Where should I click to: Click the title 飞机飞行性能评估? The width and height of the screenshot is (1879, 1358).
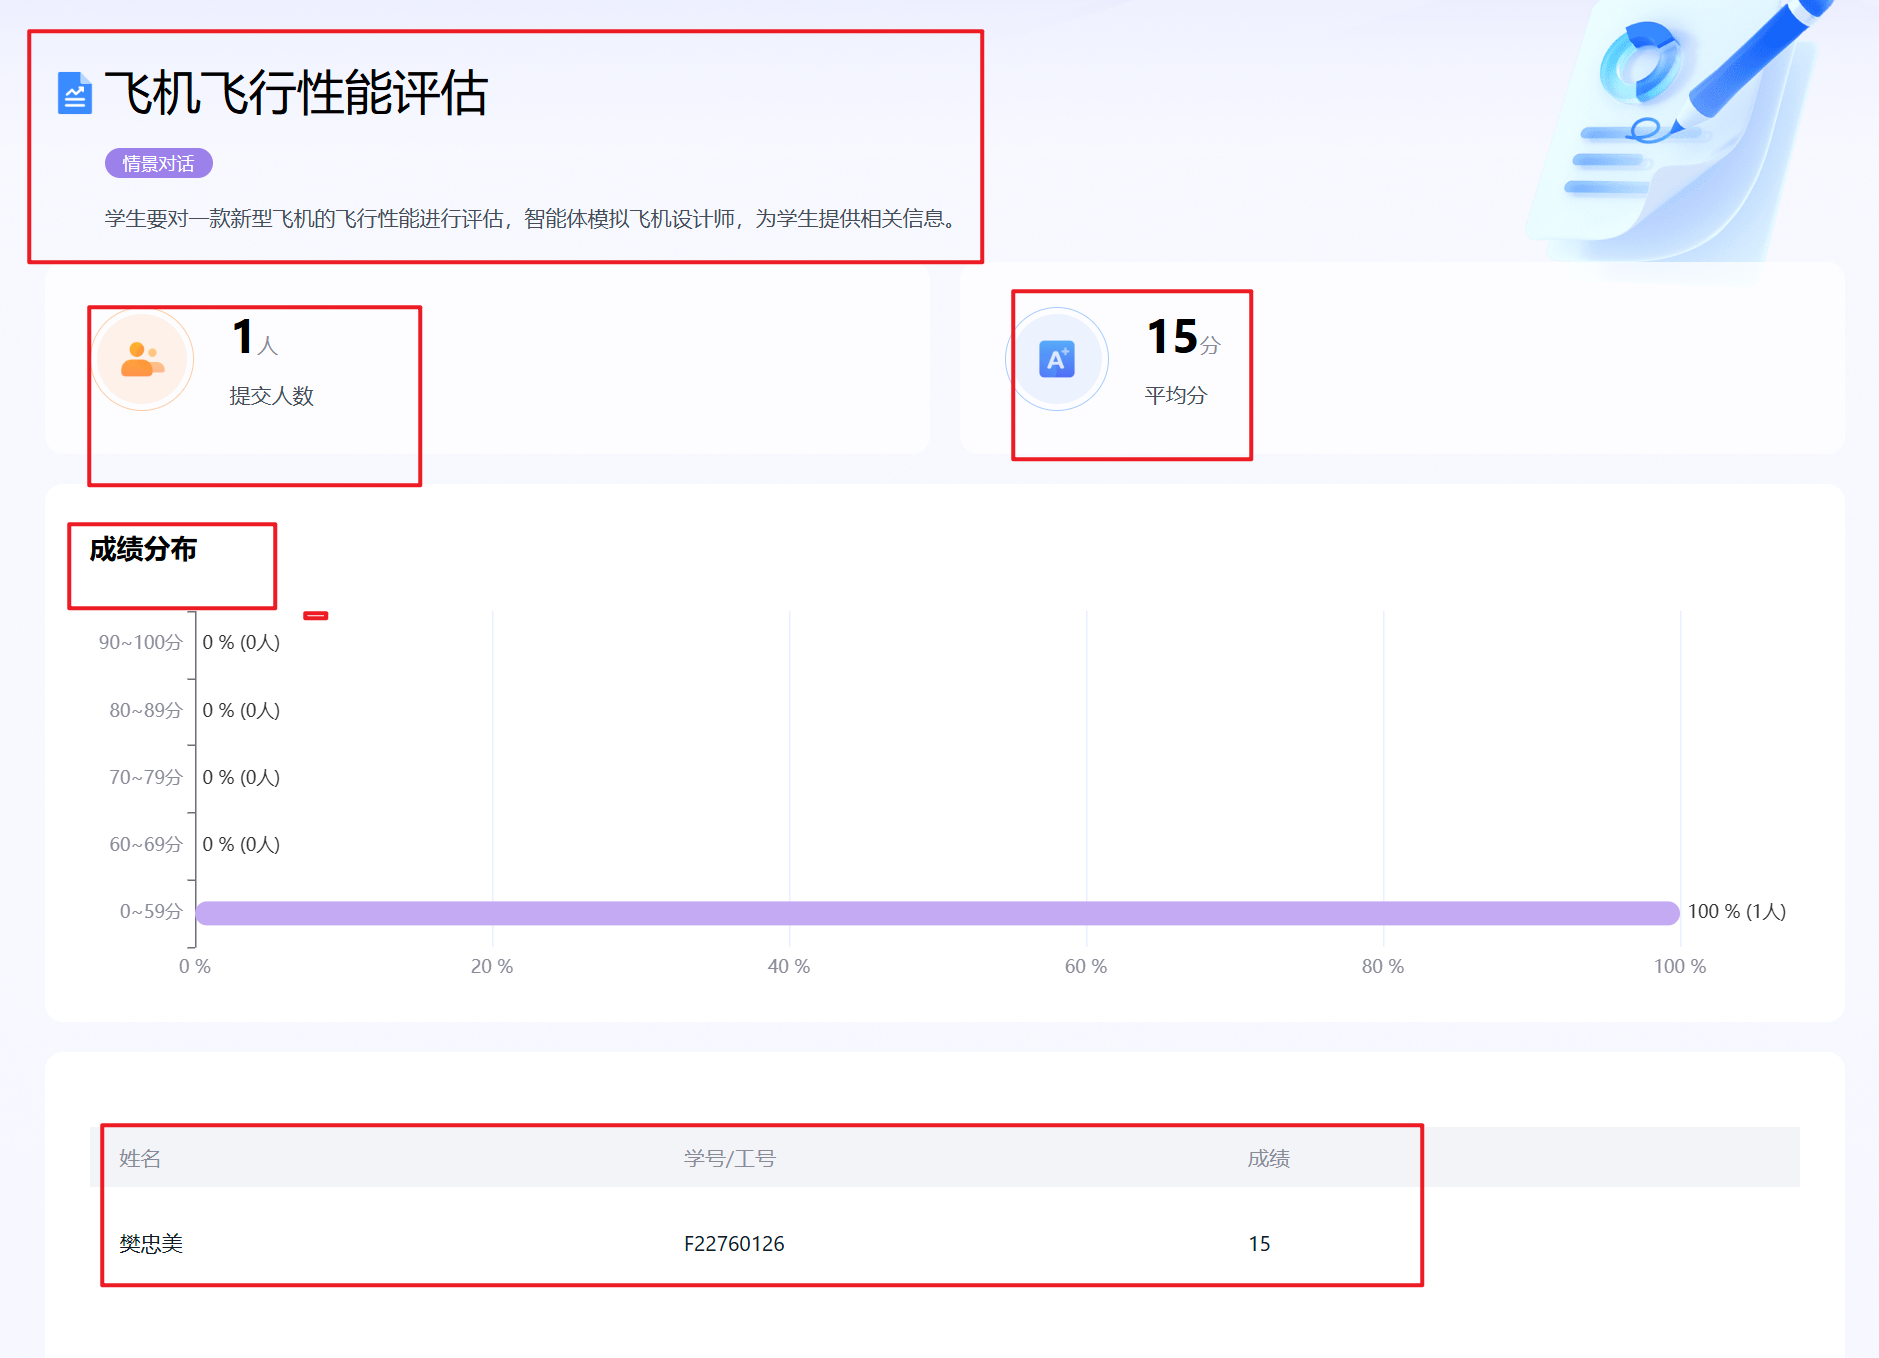point(296,94)
